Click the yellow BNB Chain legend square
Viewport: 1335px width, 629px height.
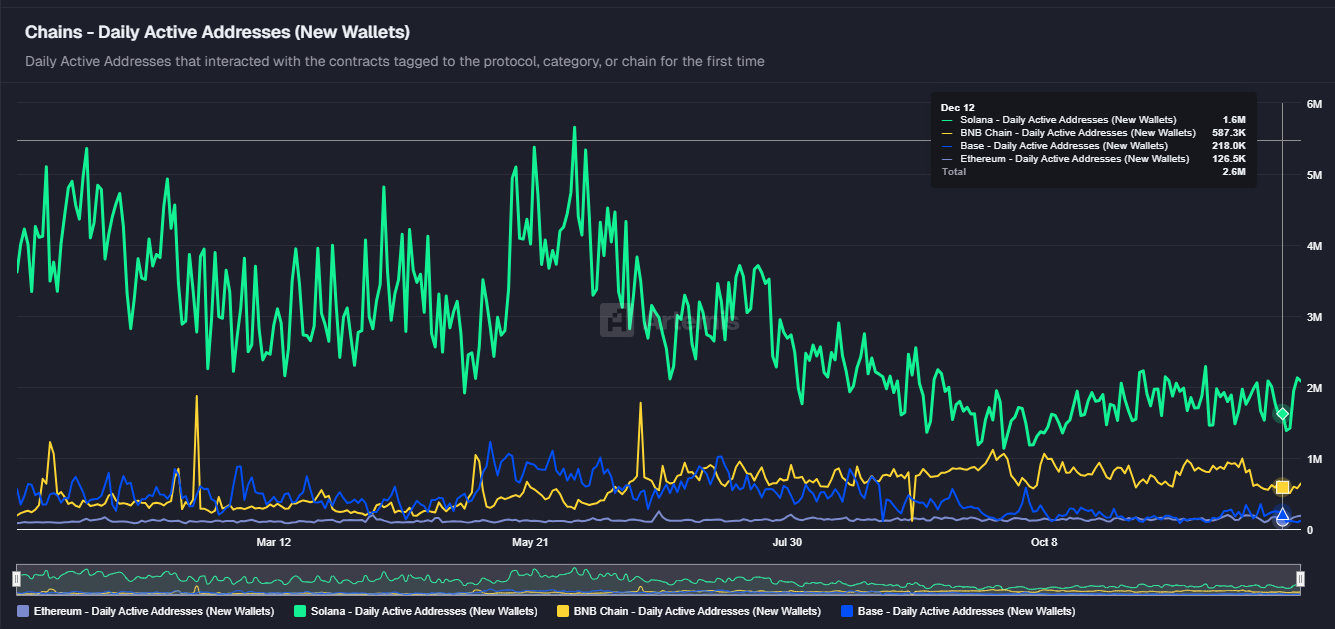[563, 611]
